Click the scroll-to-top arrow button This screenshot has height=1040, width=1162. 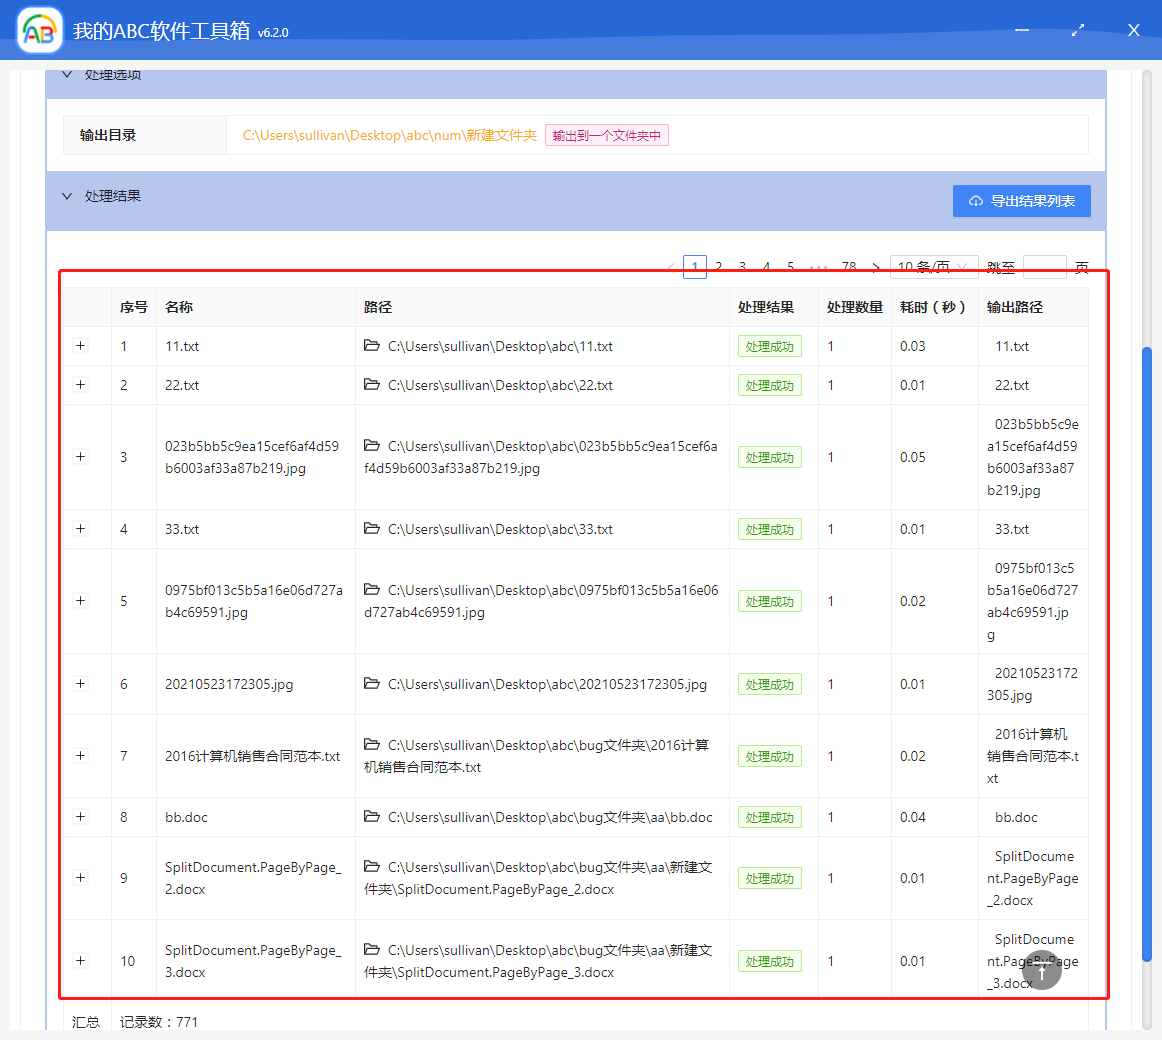[x=1041, y=970]
